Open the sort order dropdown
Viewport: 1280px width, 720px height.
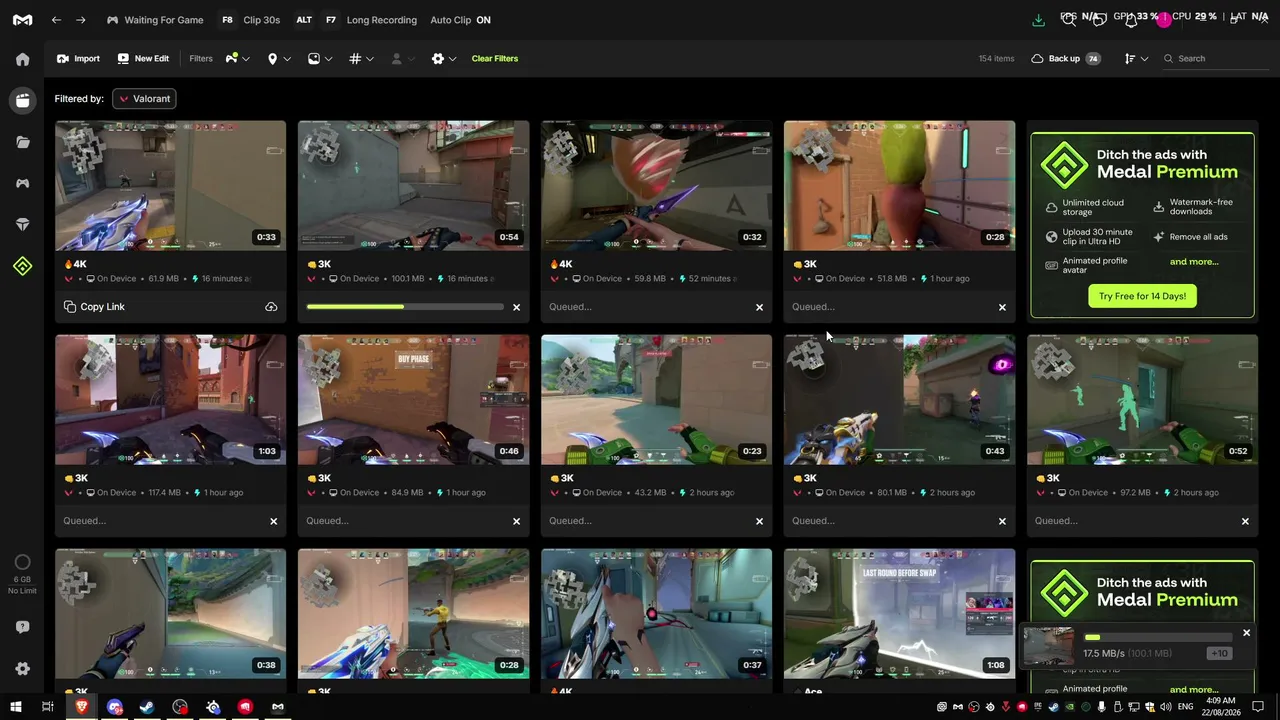point(1136,59)
